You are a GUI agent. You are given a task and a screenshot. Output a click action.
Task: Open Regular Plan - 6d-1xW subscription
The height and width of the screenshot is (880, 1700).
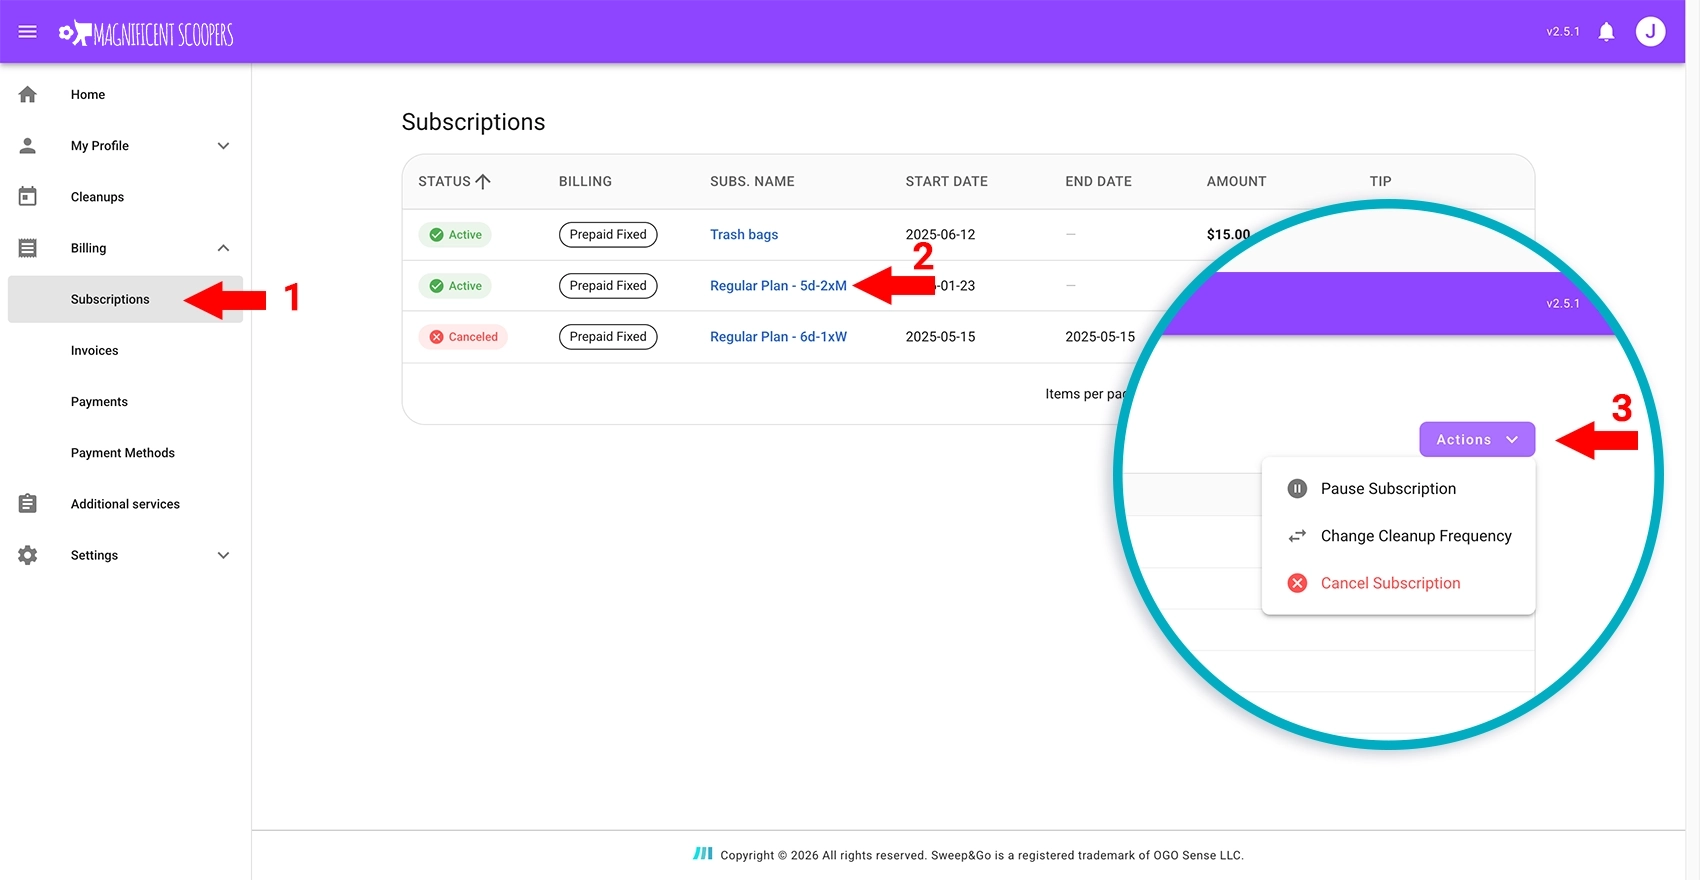778,337
